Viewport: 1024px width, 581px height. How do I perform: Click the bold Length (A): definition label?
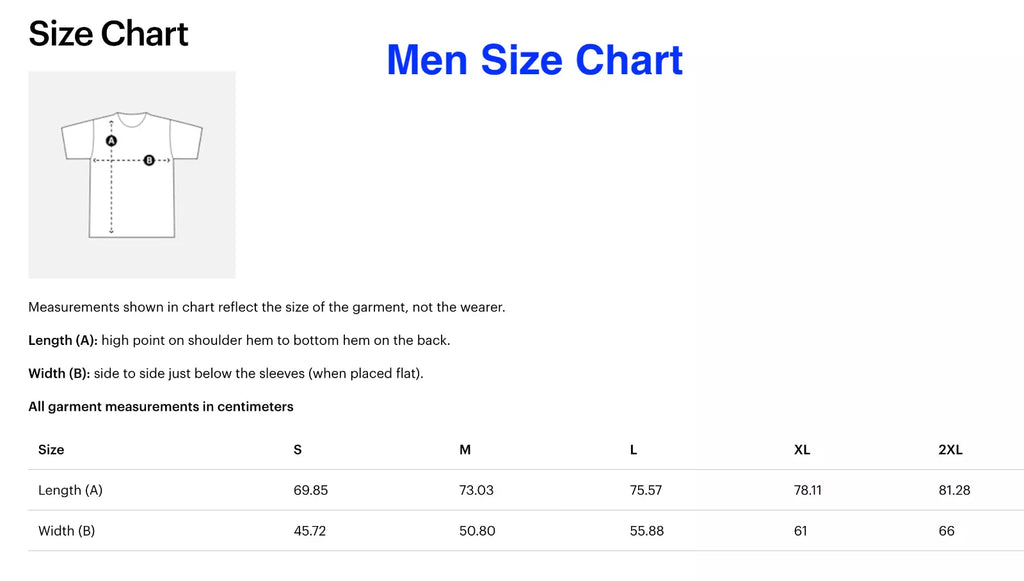point(63,340)
